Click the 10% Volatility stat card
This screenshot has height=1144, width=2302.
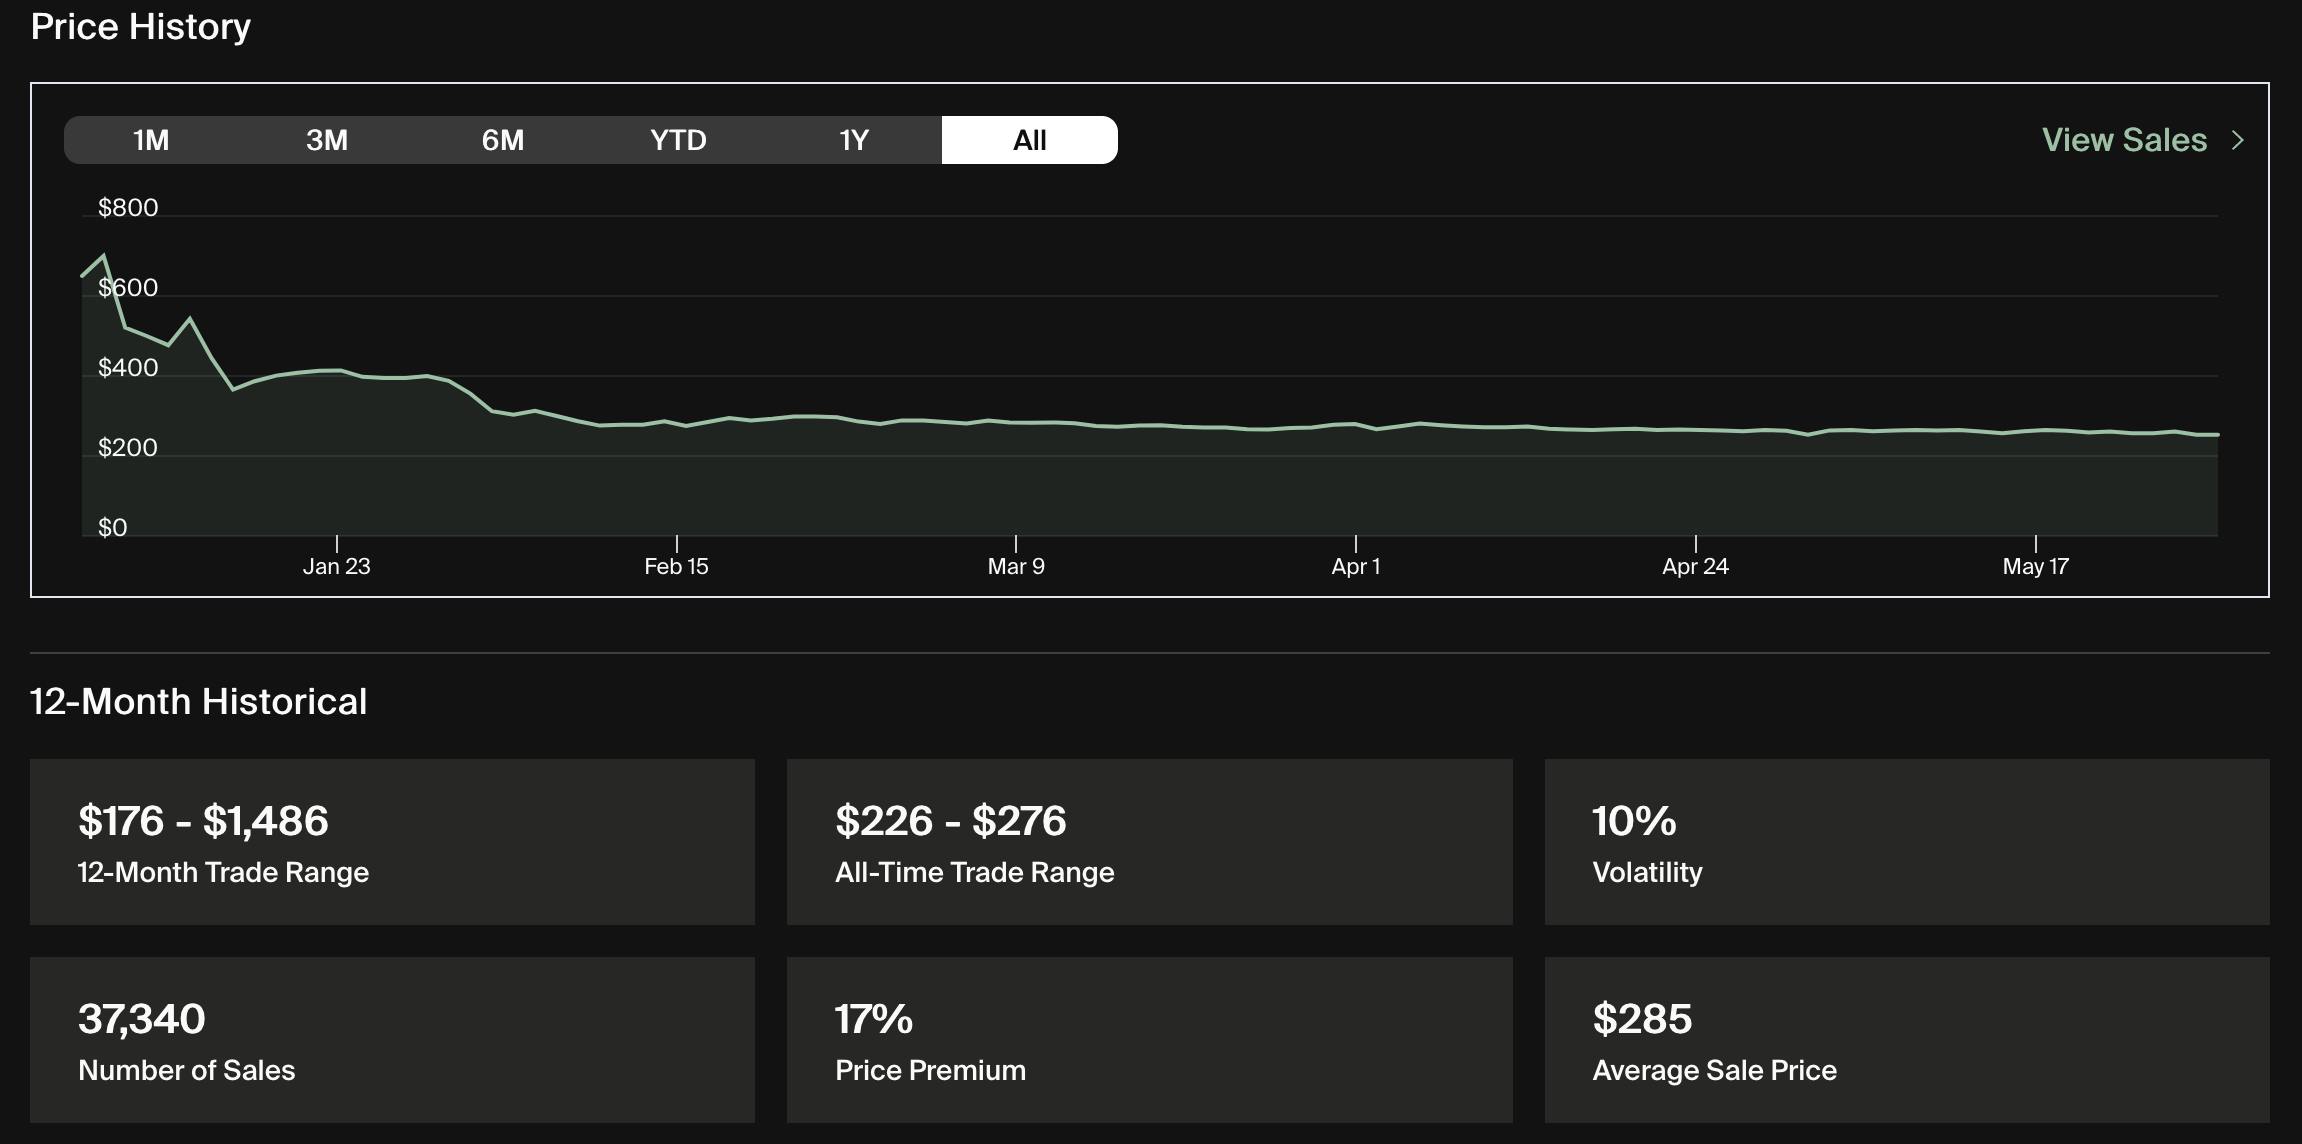(1906, 842)
